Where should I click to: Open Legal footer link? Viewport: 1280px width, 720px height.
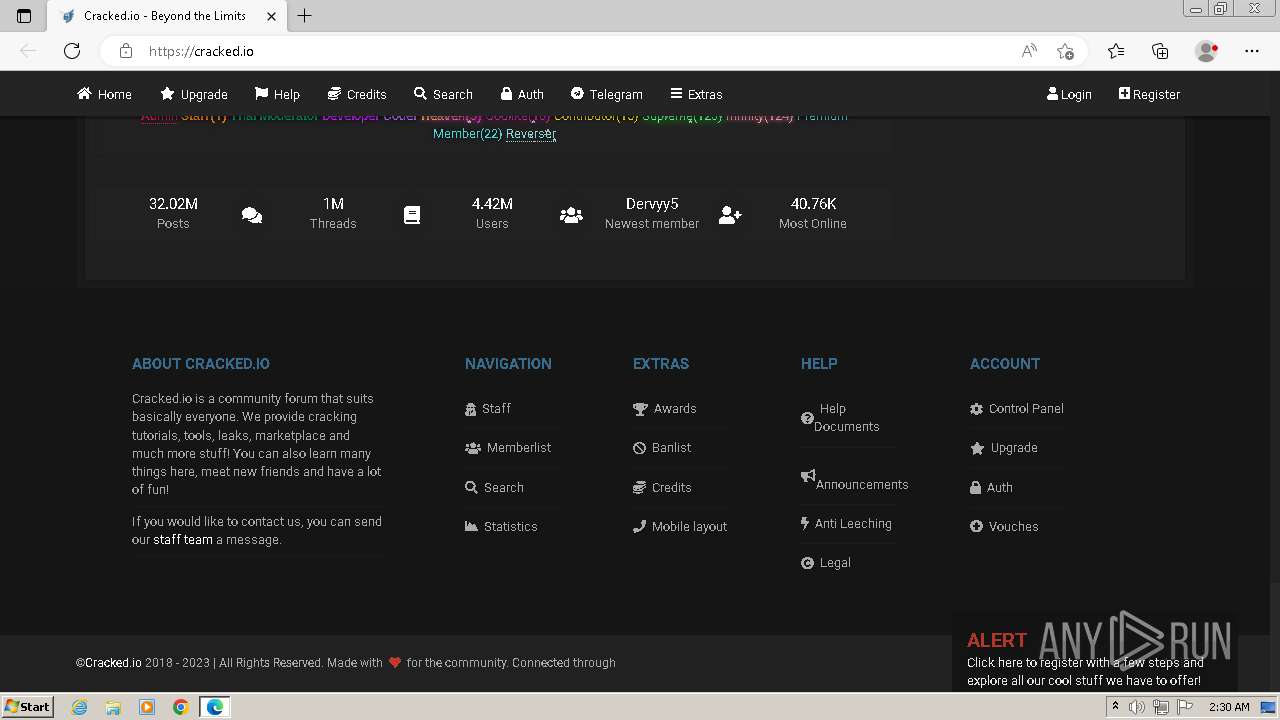[x=826, y=563]
